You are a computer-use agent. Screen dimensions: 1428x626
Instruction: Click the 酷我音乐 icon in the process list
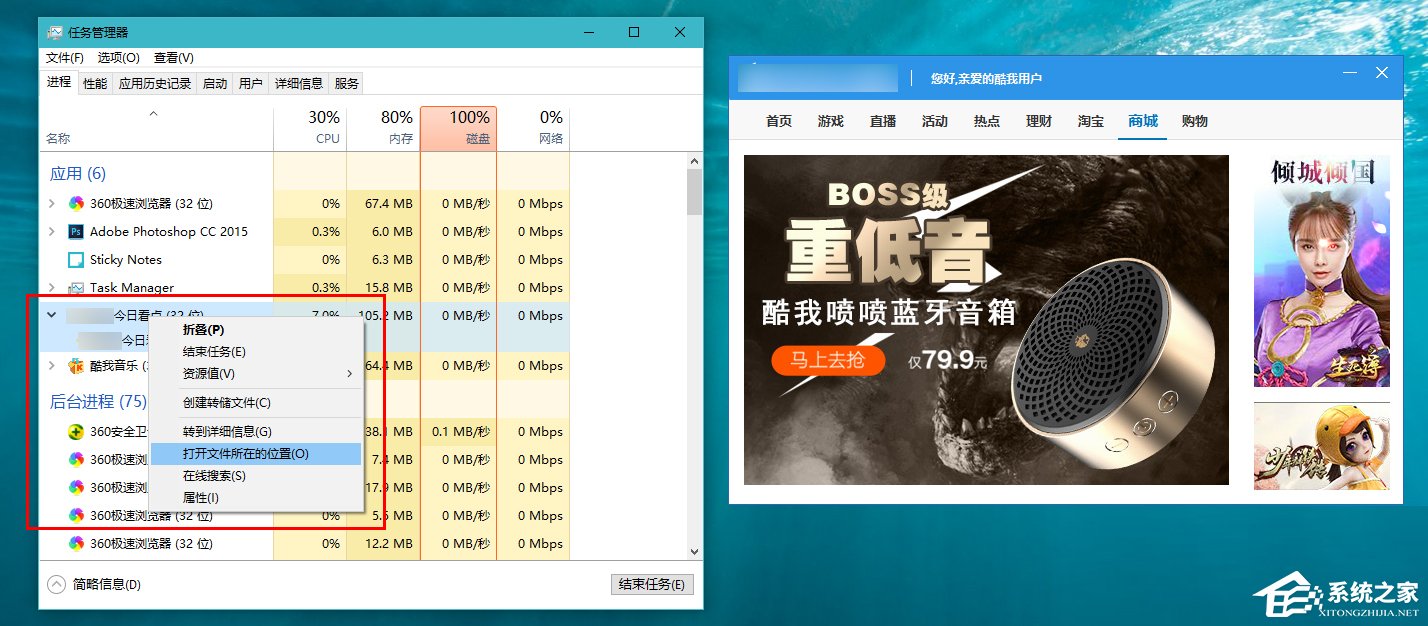(x=74, y=366)
